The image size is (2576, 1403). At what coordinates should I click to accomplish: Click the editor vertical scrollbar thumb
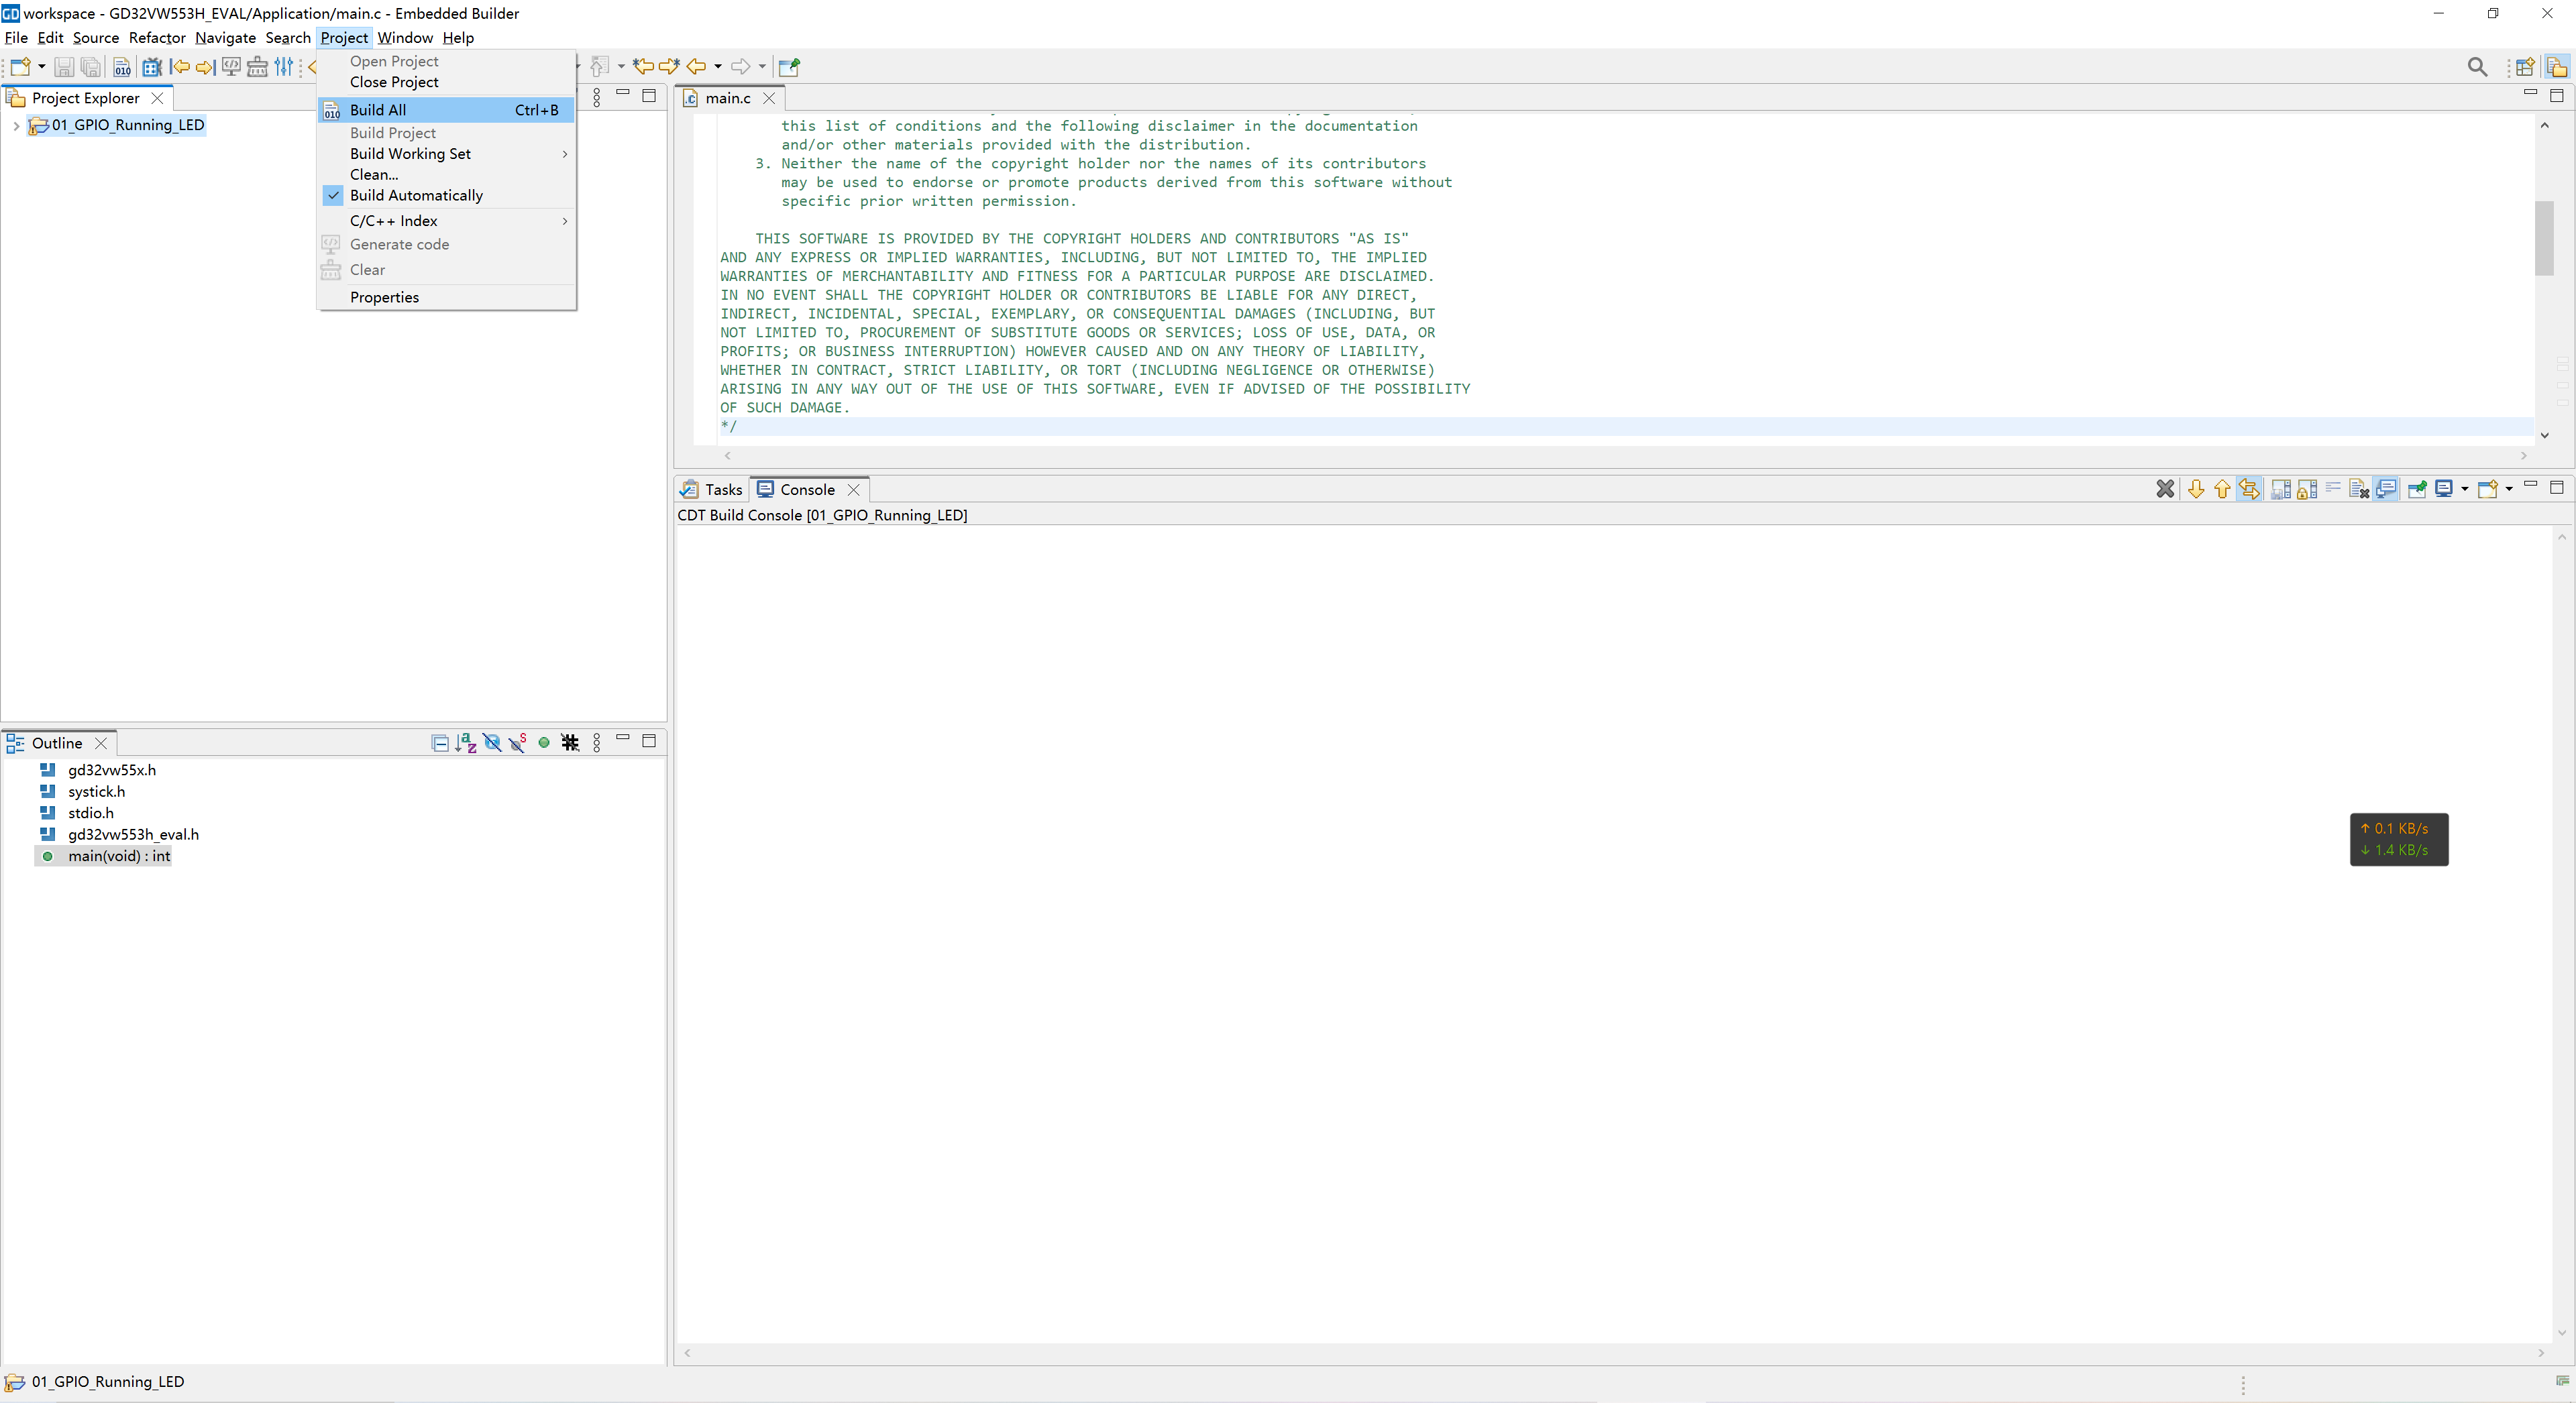[x=2544, y=238]
